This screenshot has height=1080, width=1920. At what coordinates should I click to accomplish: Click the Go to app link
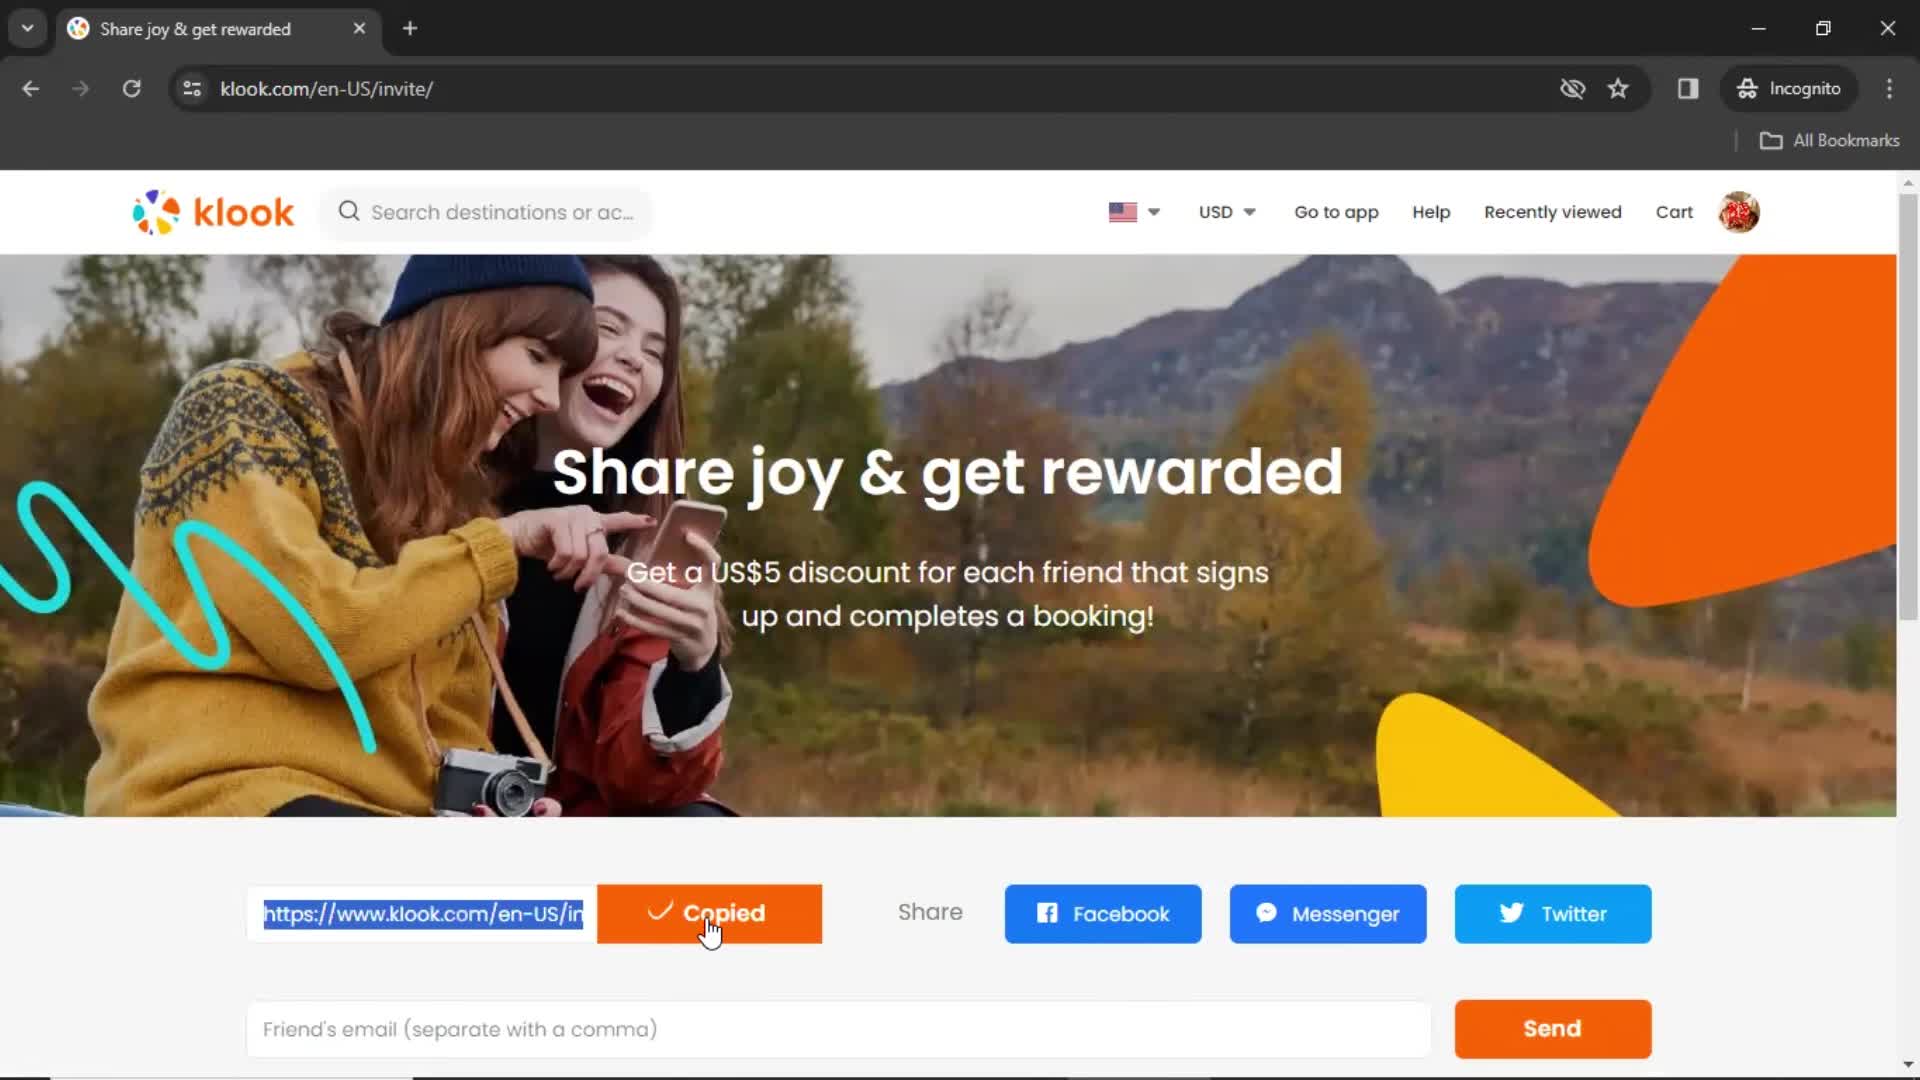tap(1336, 211)
